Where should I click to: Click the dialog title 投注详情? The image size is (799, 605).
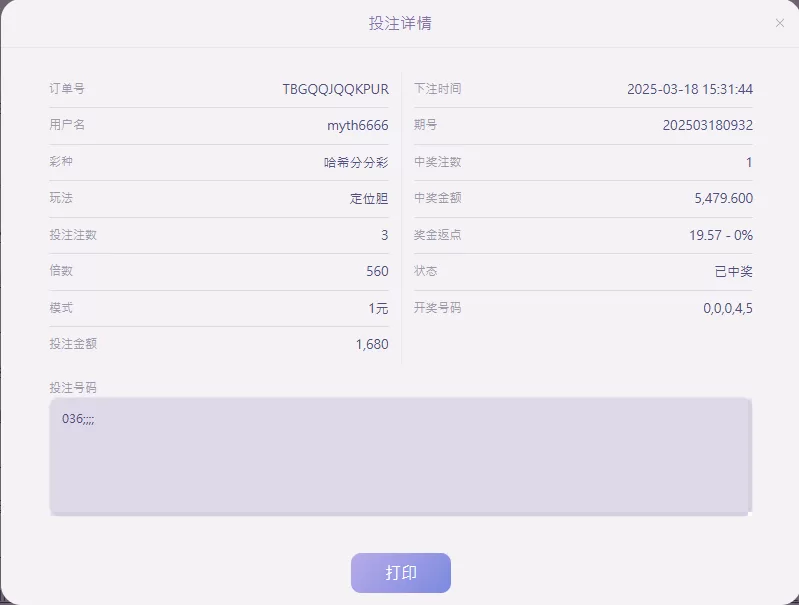coord(400,23)
